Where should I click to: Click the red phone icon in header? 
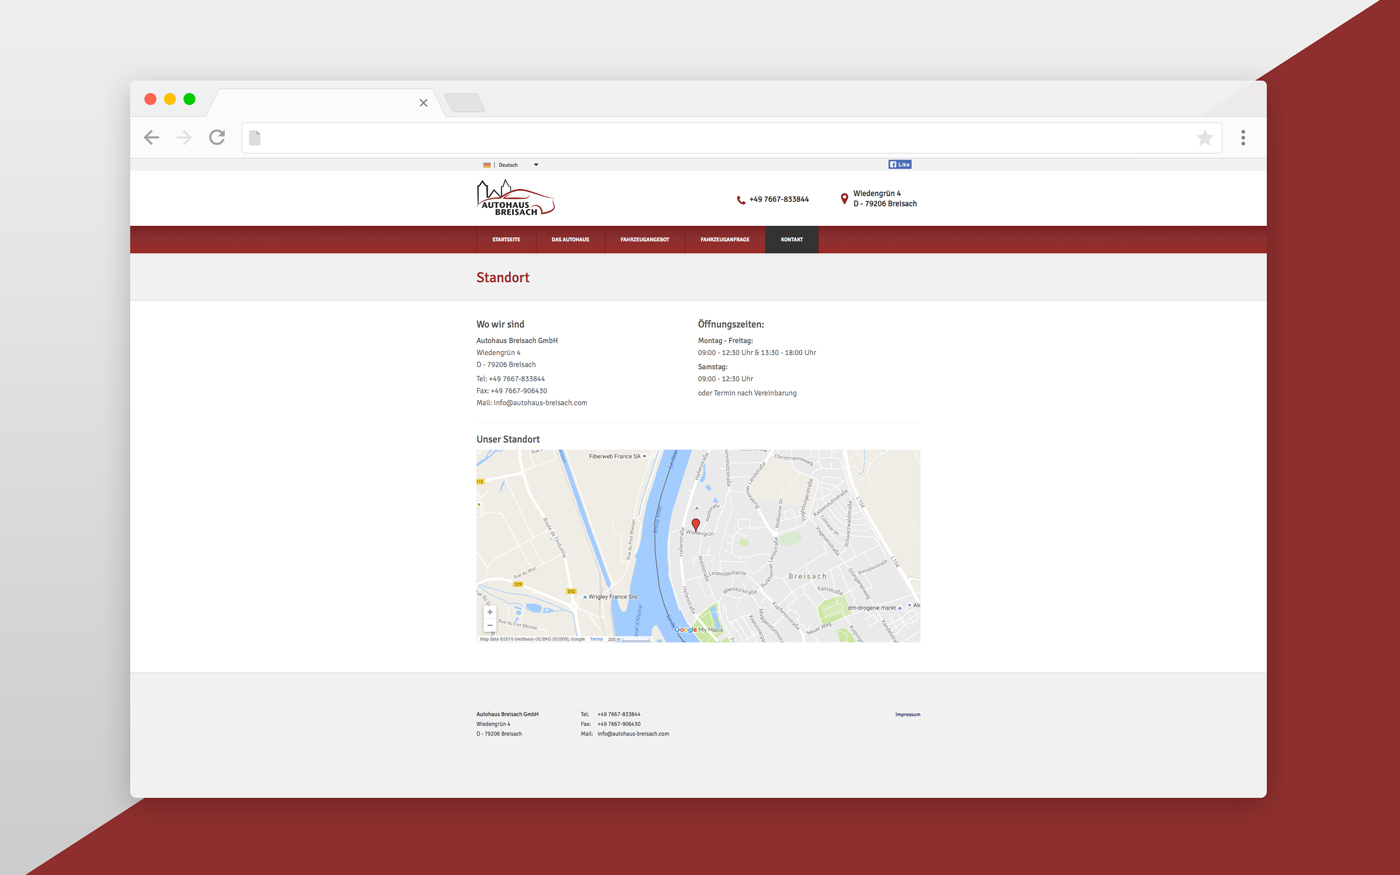click(741, 200)
